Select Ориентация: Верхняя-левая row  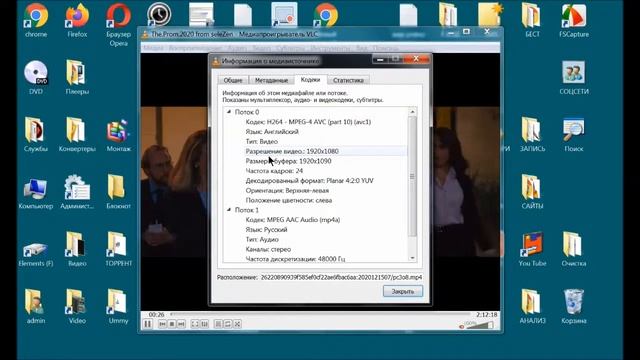pyautogui.click(x=287, y=190)
